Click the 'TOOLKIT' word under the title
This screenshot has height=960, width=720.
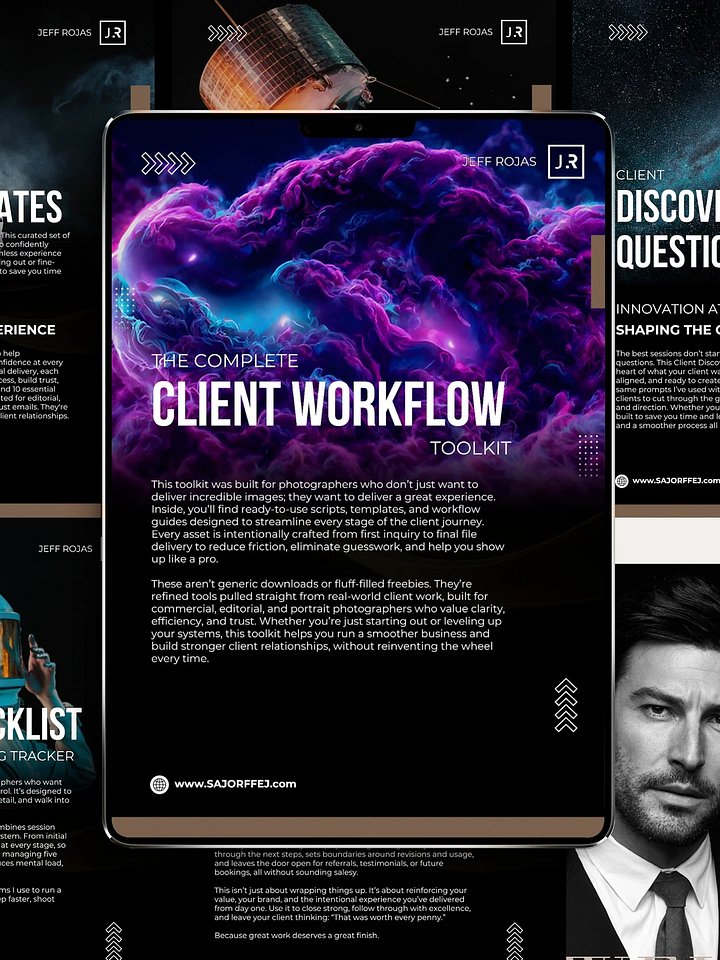click(470, 448)
